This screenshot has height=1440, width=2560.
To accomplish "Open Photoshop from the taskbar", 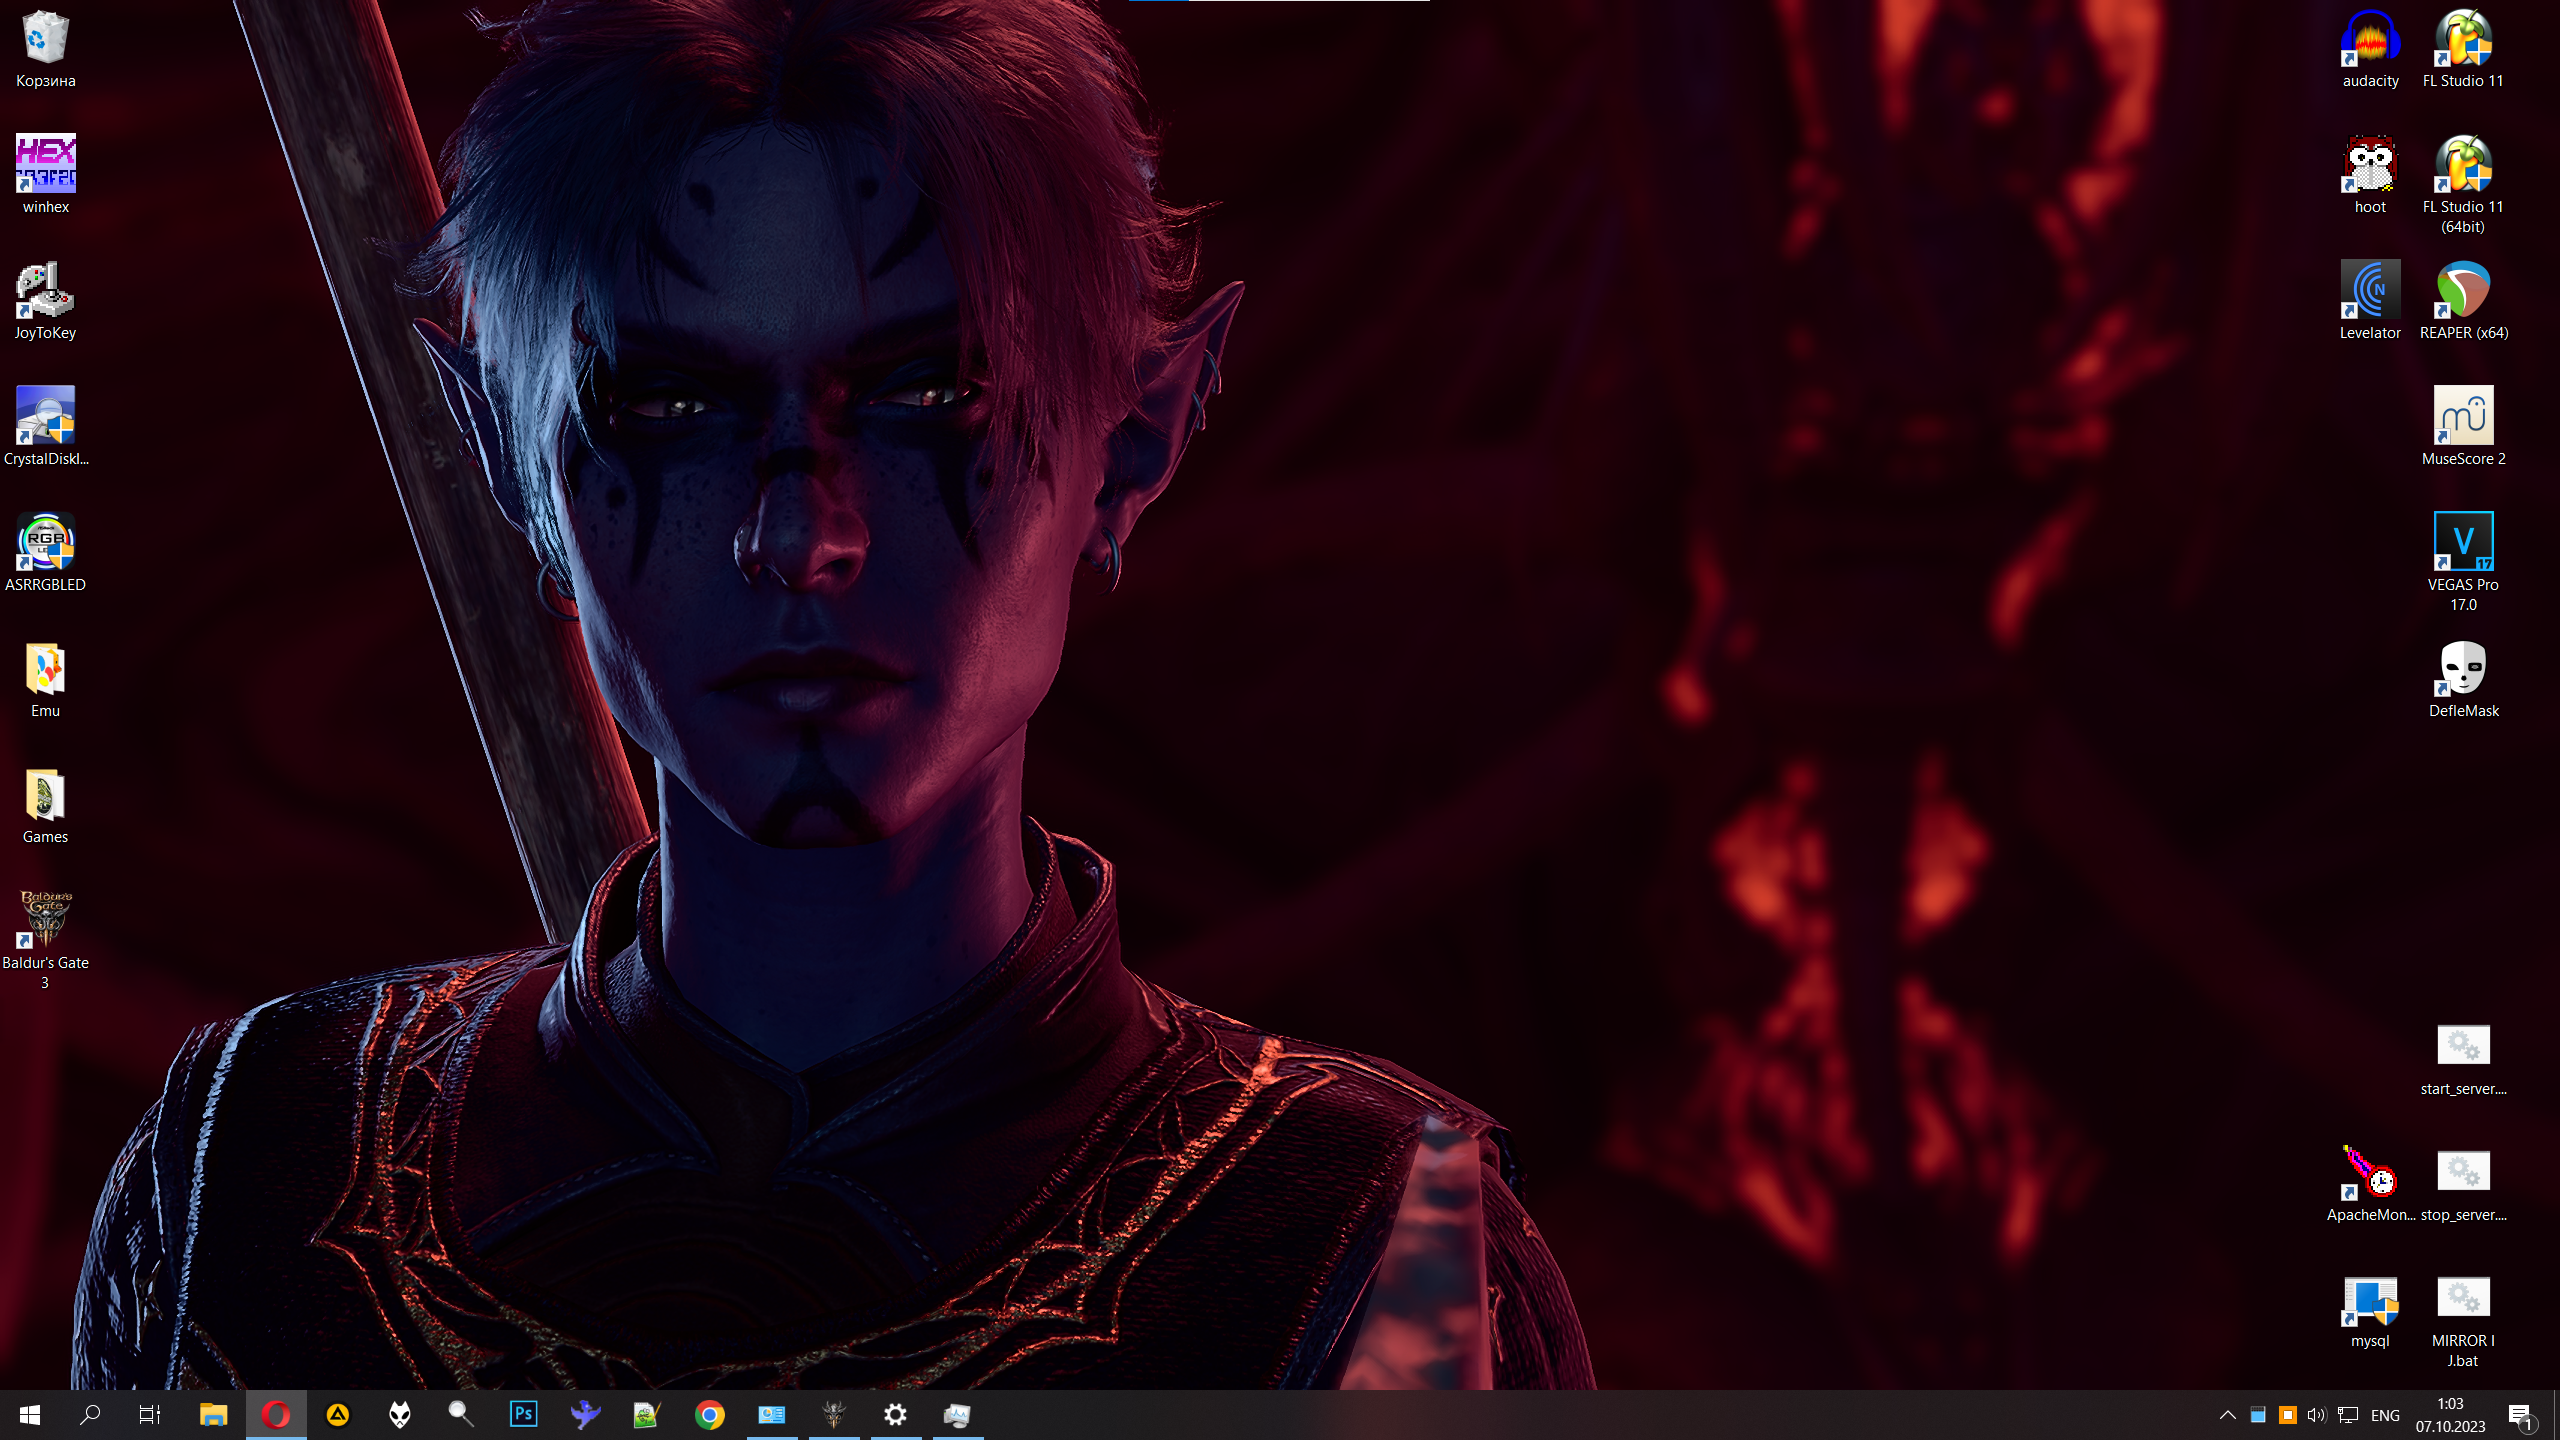I will tap(523, 1414).
